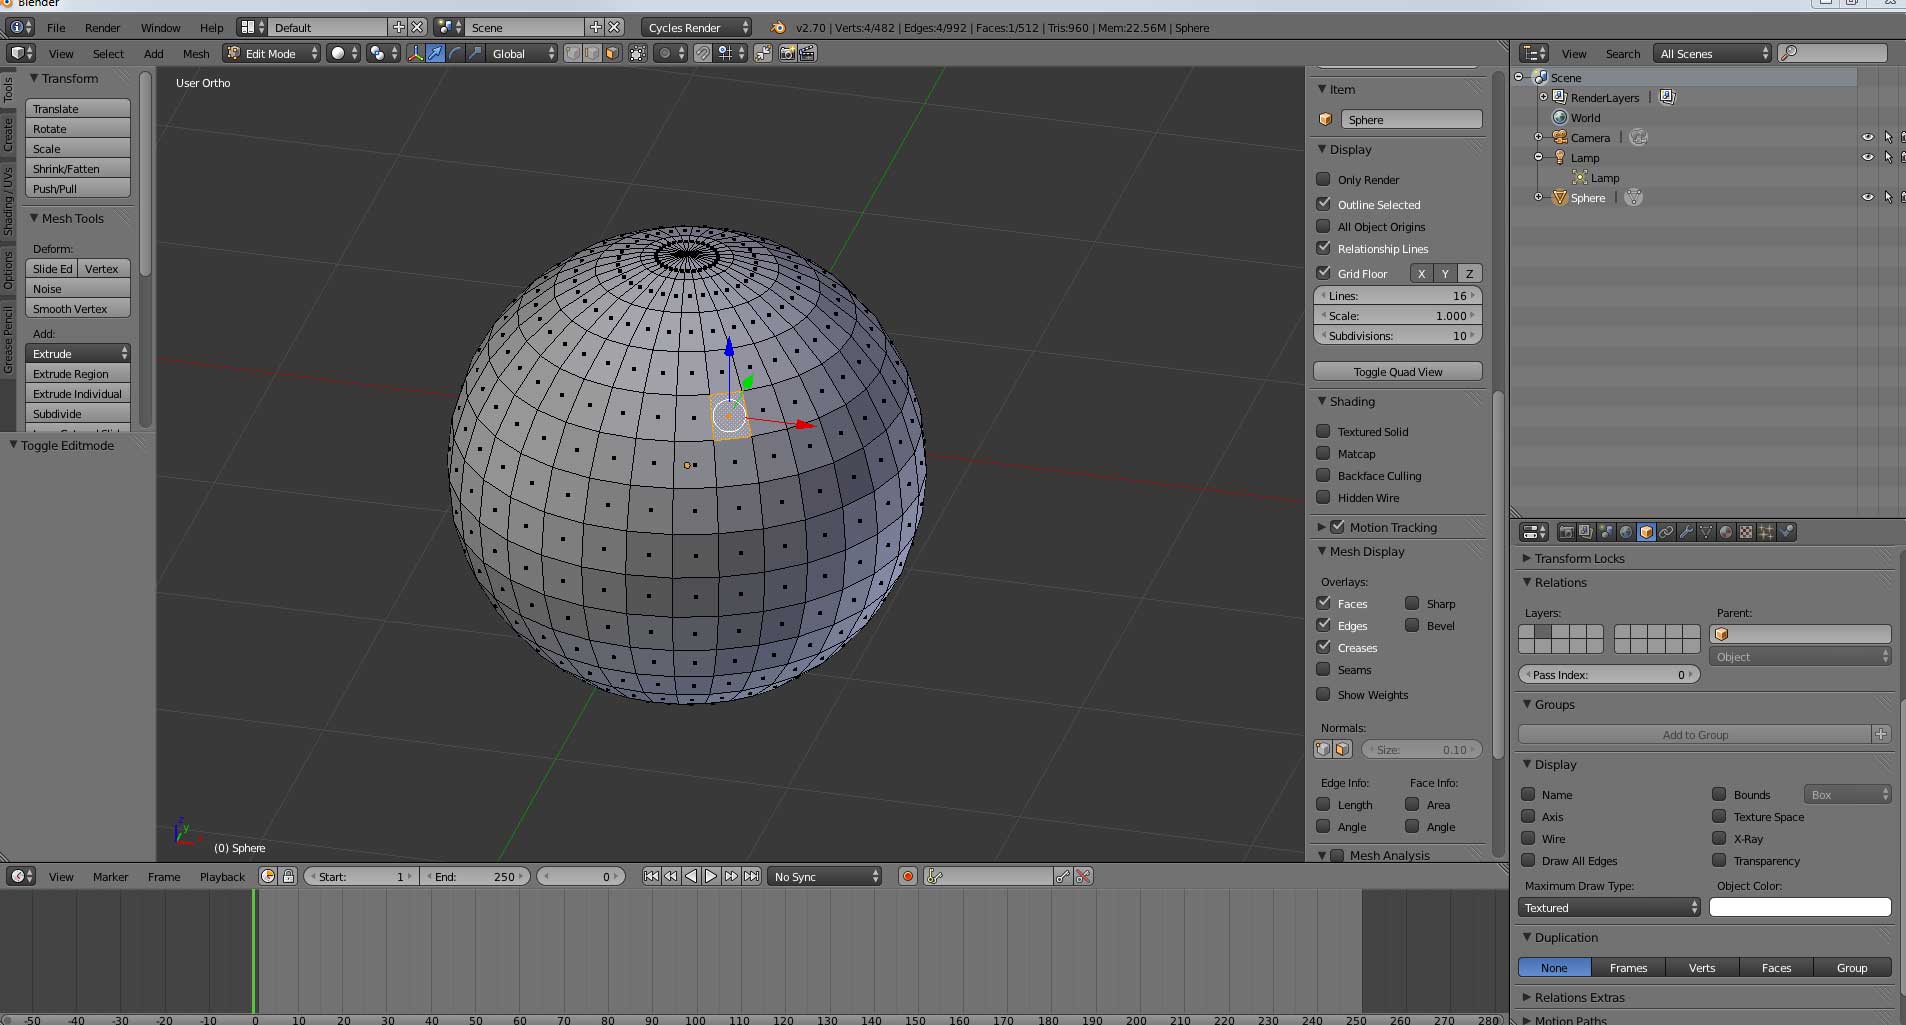
Task: Open the Constraints properties tab (chain icon)
Action: tap(1666, 532)
